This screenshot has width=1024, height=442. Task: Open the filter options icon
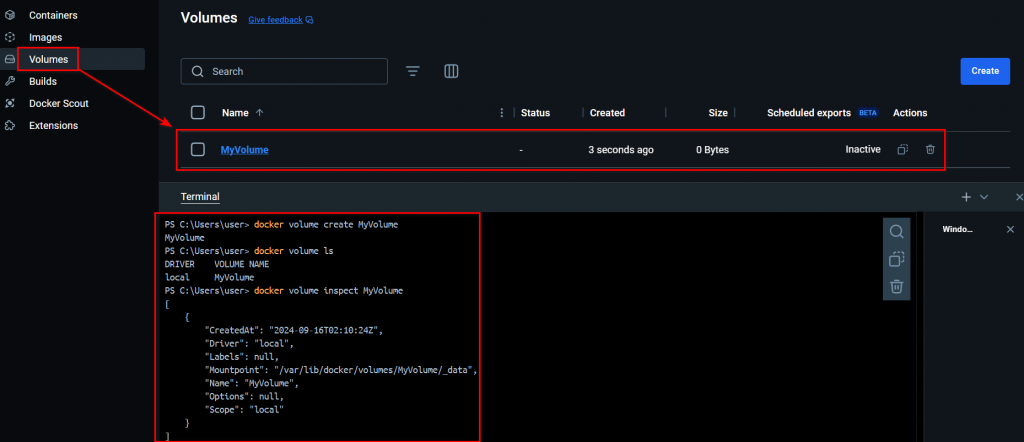click(412, 71)
